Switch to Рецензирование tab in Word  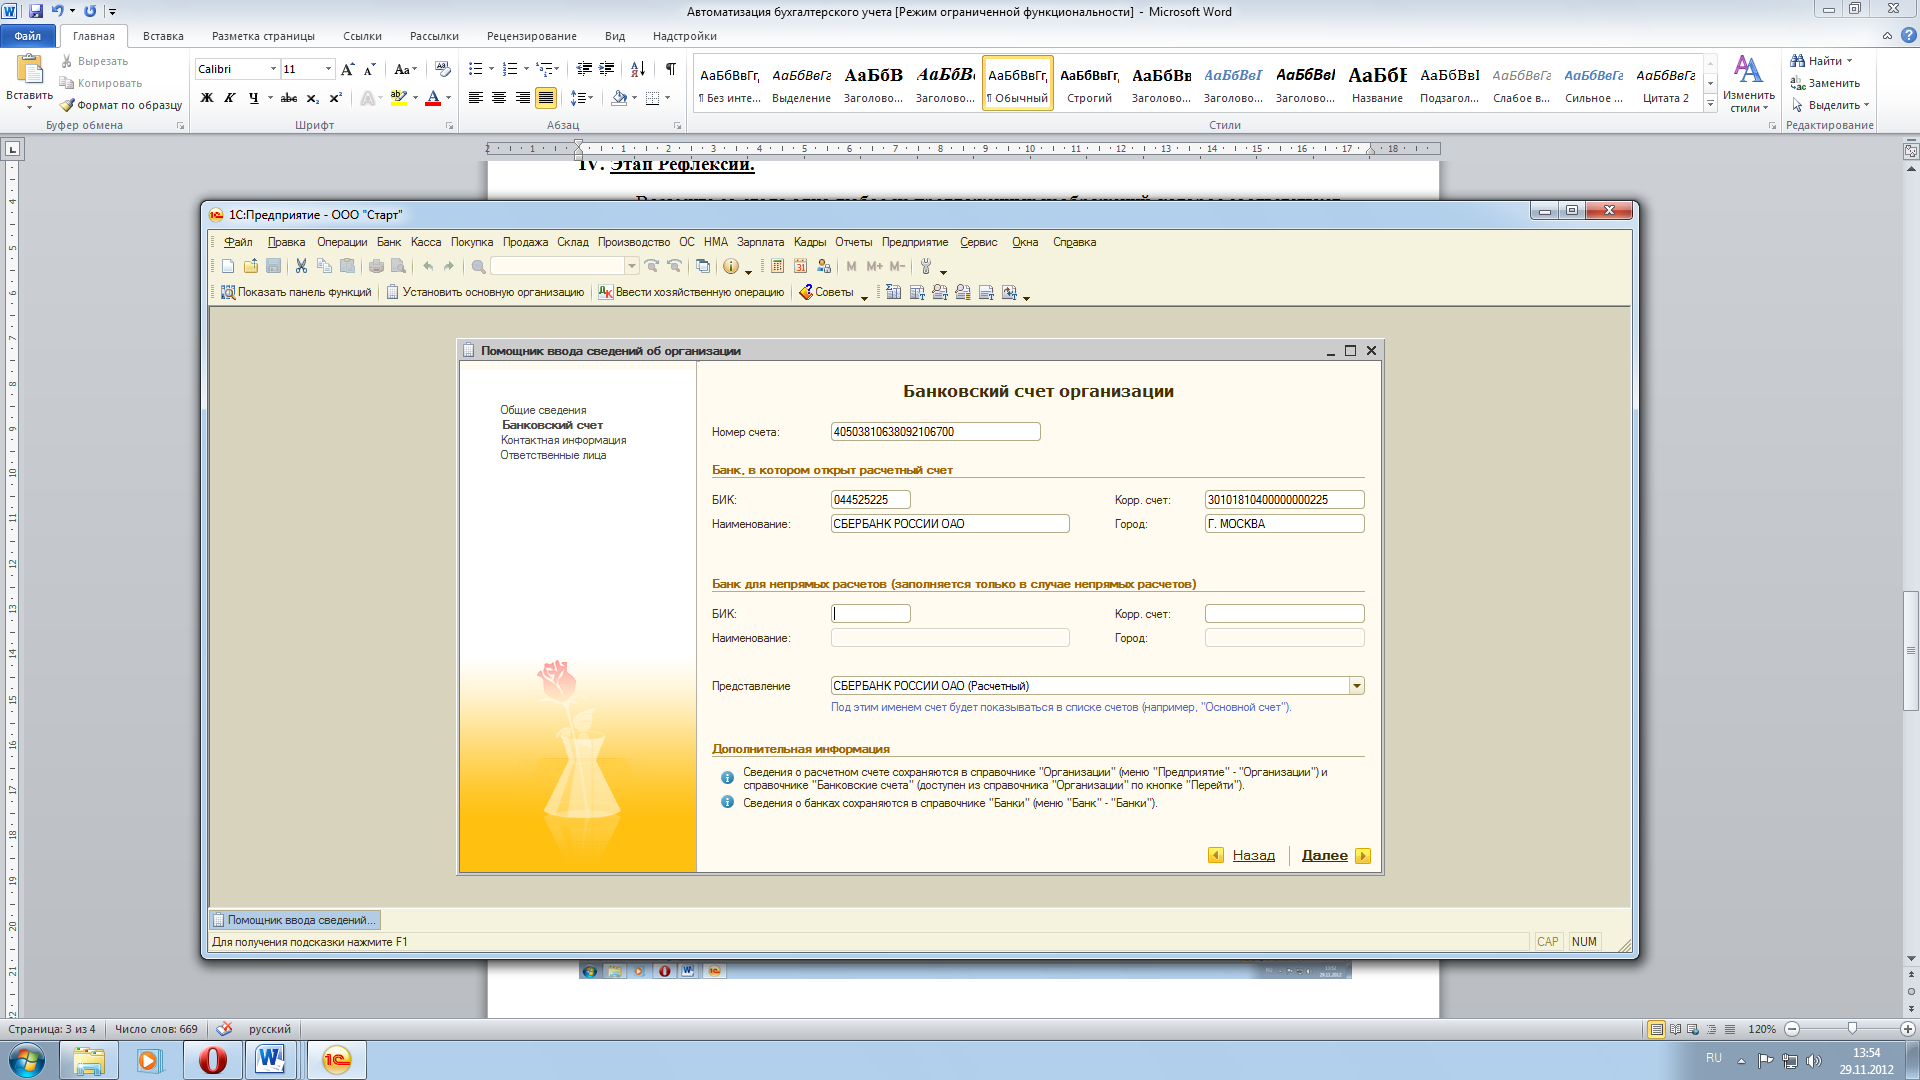(531, 36)
